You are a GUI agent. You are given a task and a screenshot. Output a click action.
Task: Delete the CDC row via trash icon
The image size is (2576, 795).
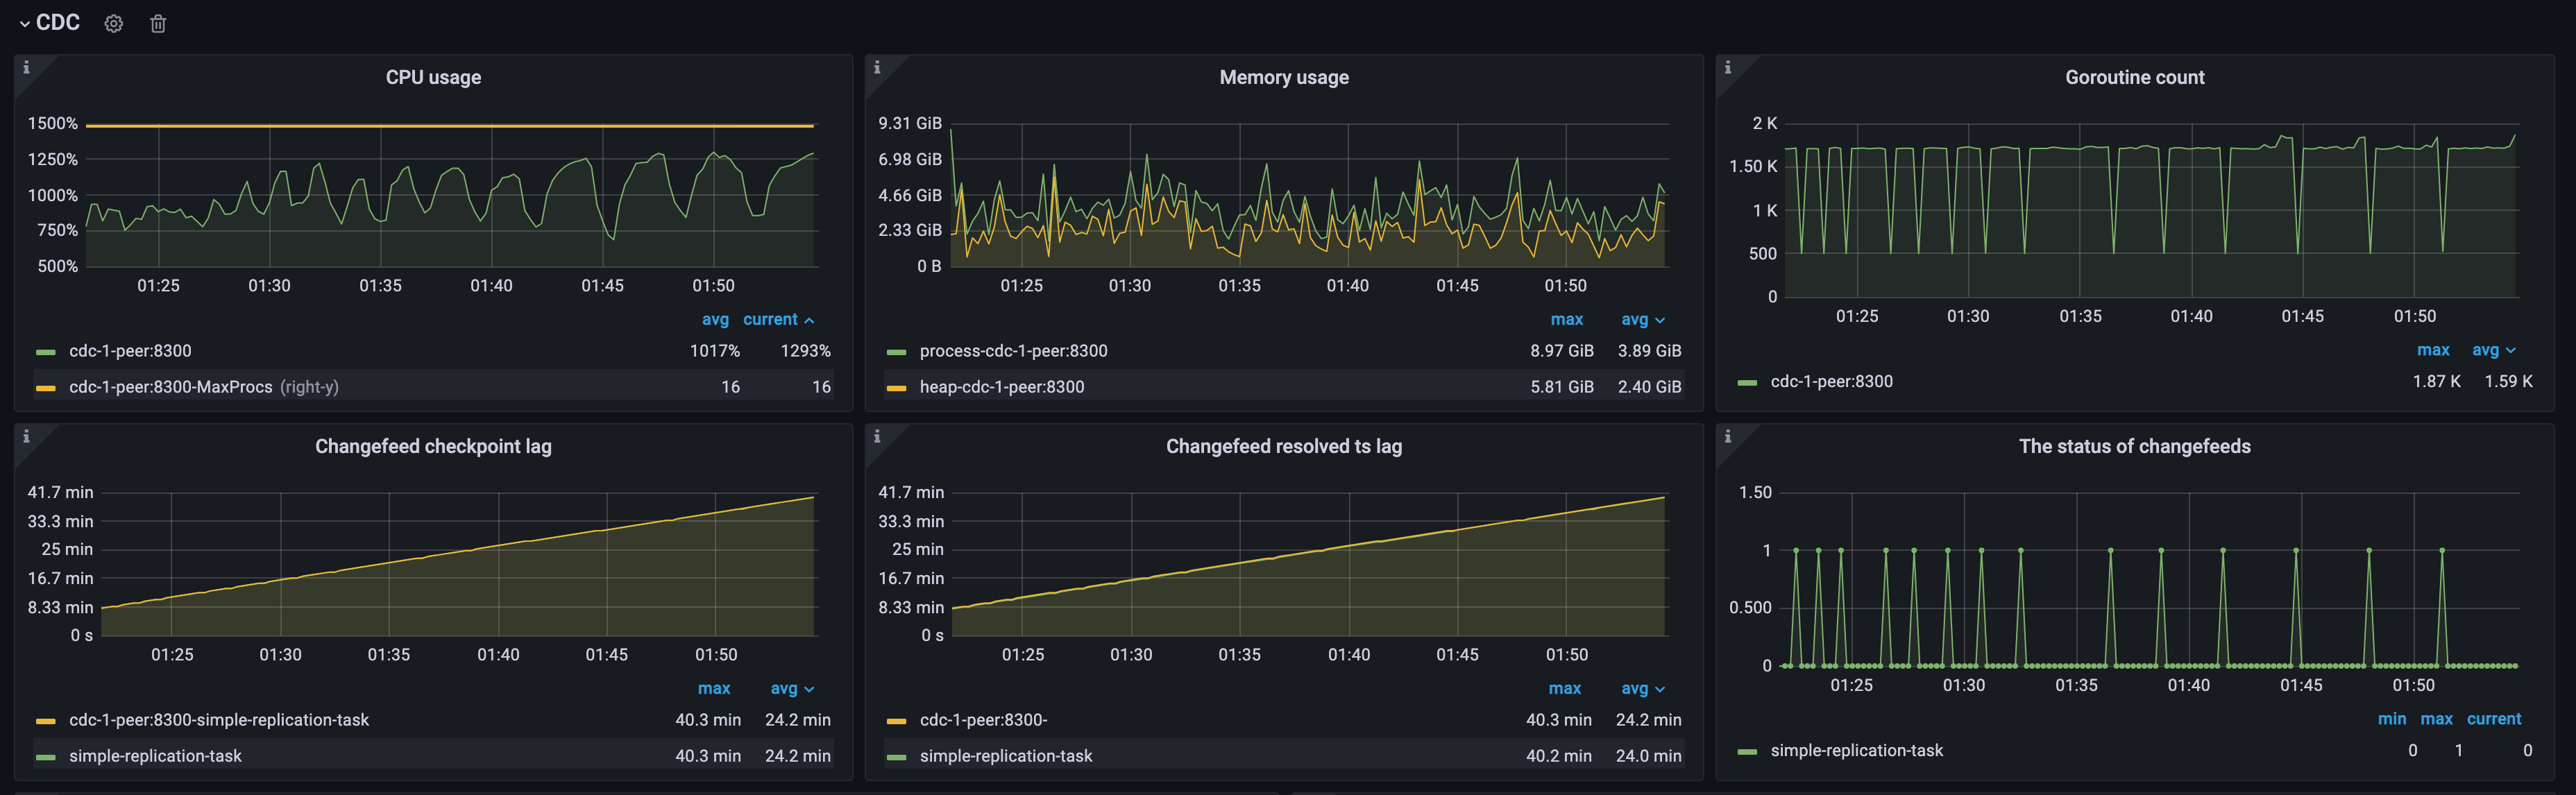click(x=157, y=23)
